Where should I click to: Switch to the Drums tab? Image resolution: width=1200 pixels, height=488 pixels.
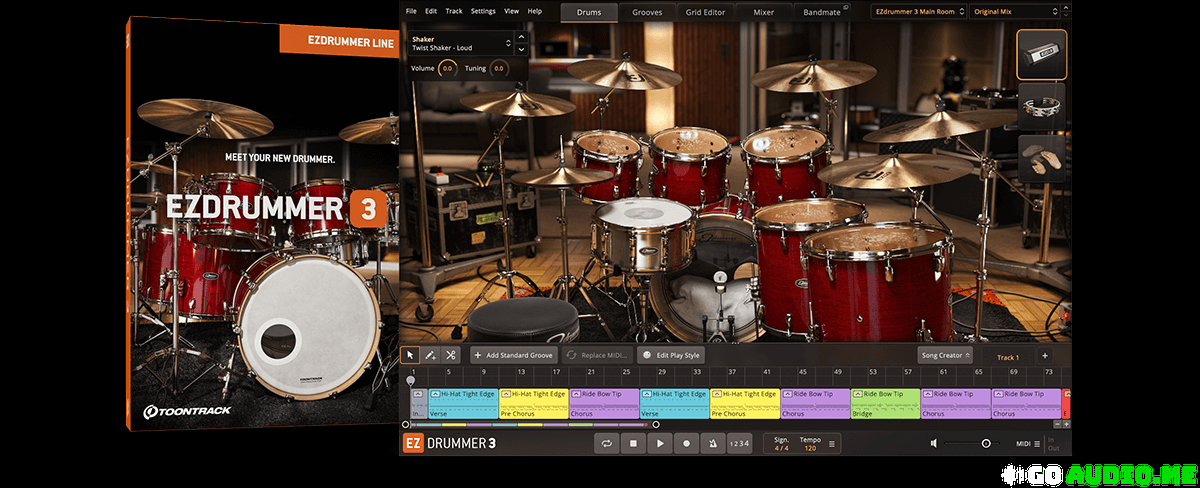point(588,13)
